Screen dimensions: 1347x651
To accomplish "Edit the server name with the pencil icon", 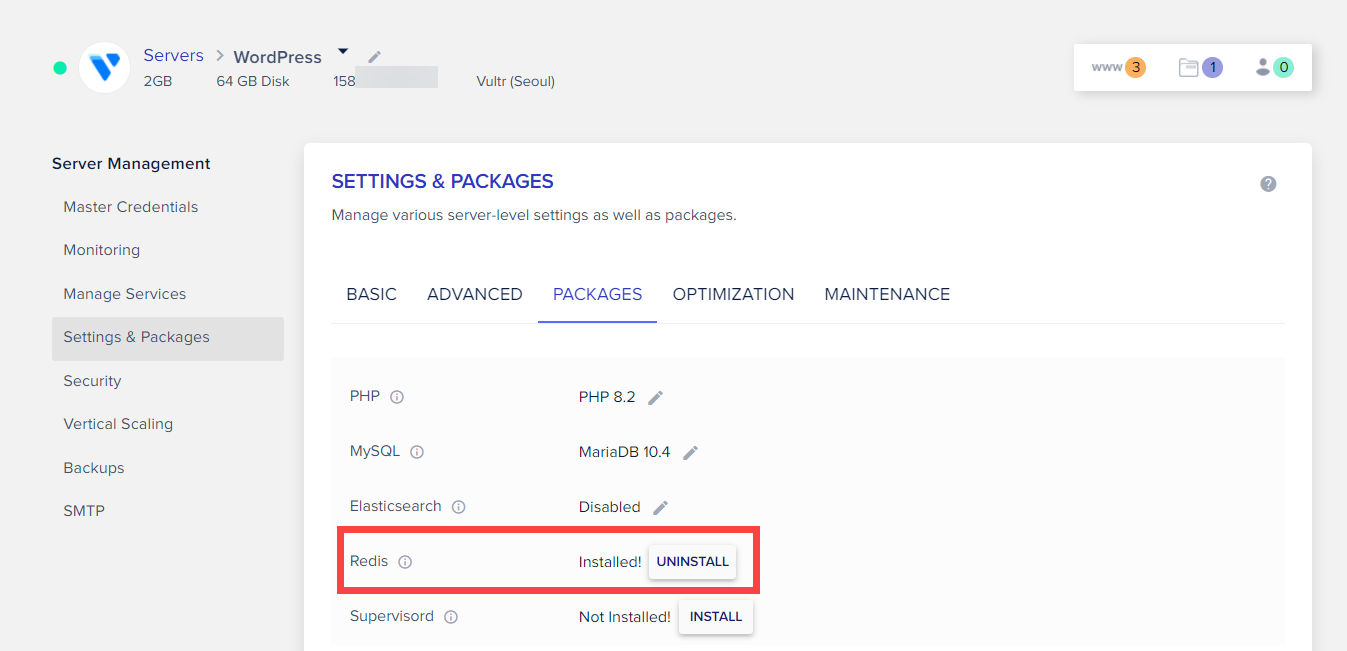I will (374, 57).
